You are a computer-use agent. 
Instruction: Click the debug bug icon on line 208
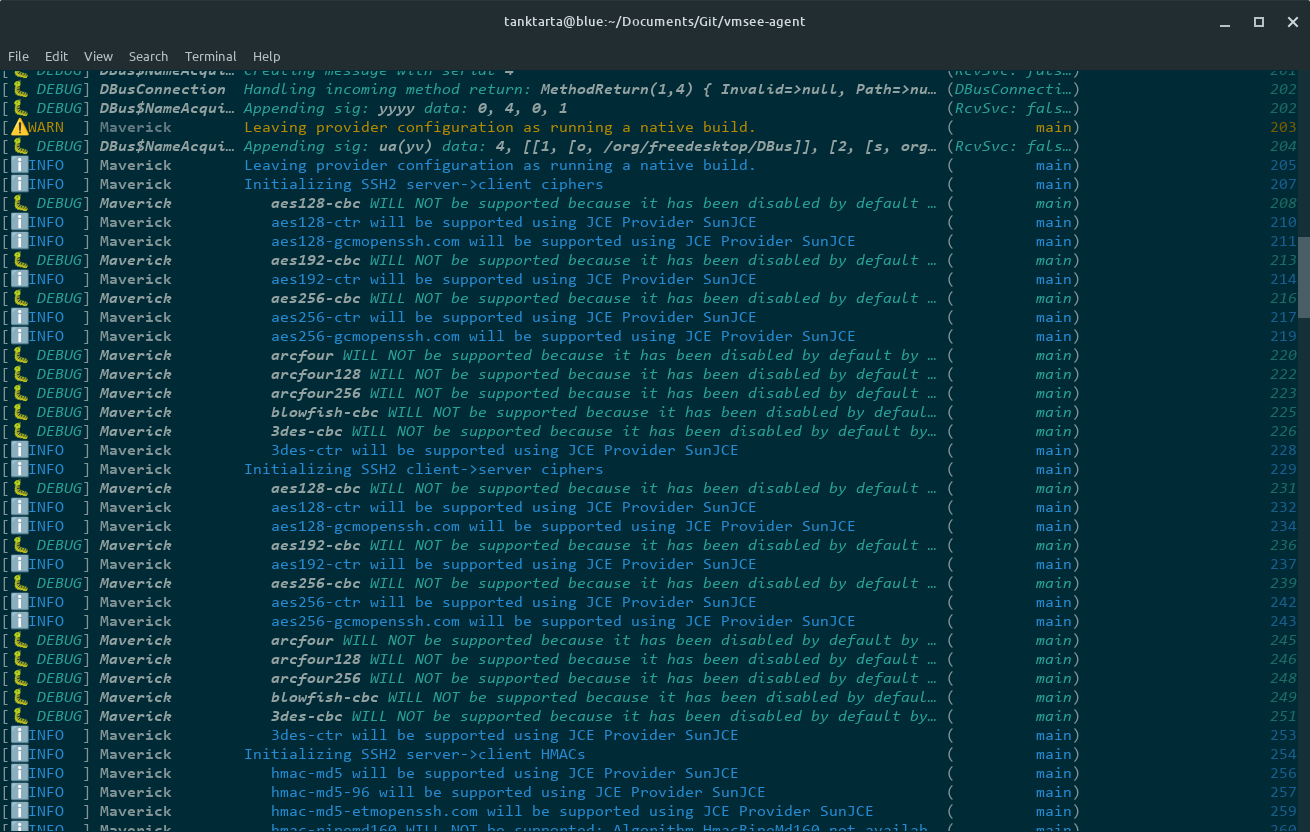(19, 203)
